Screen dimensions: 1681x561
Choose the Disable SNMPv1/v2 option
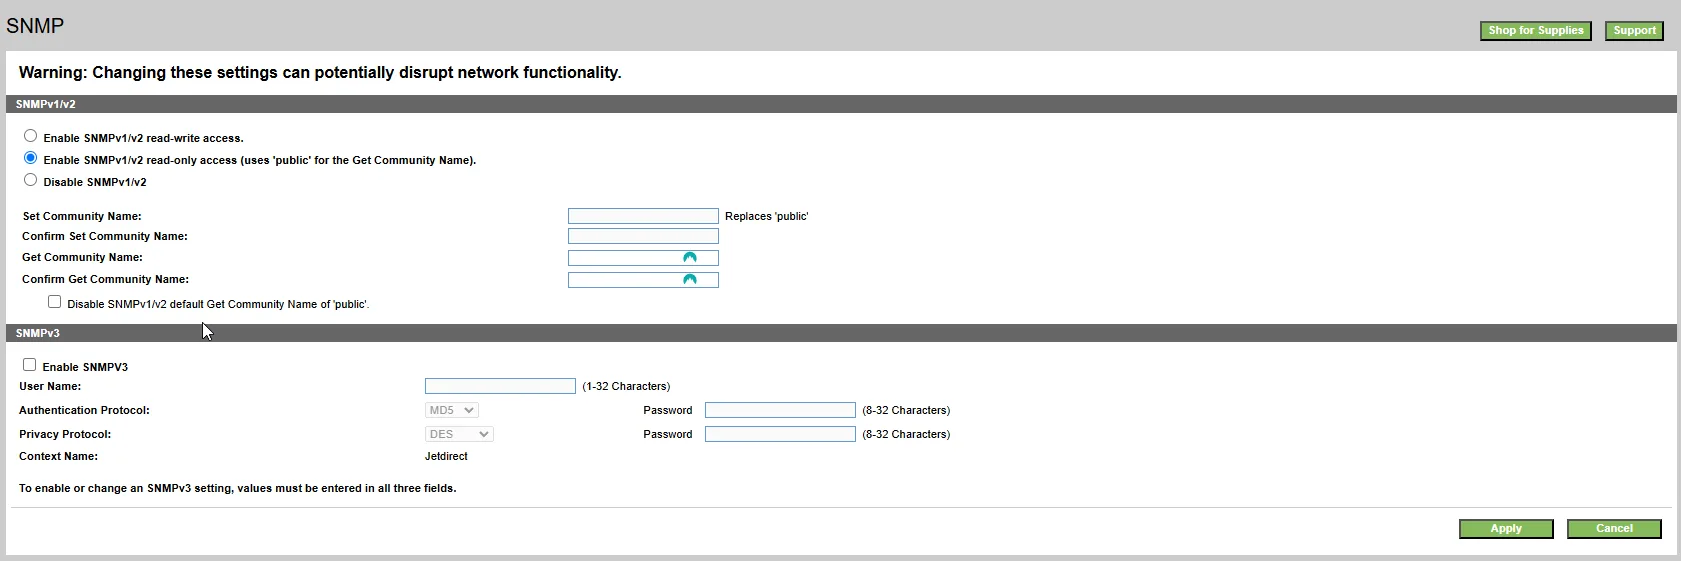click(x=30, y=180)
